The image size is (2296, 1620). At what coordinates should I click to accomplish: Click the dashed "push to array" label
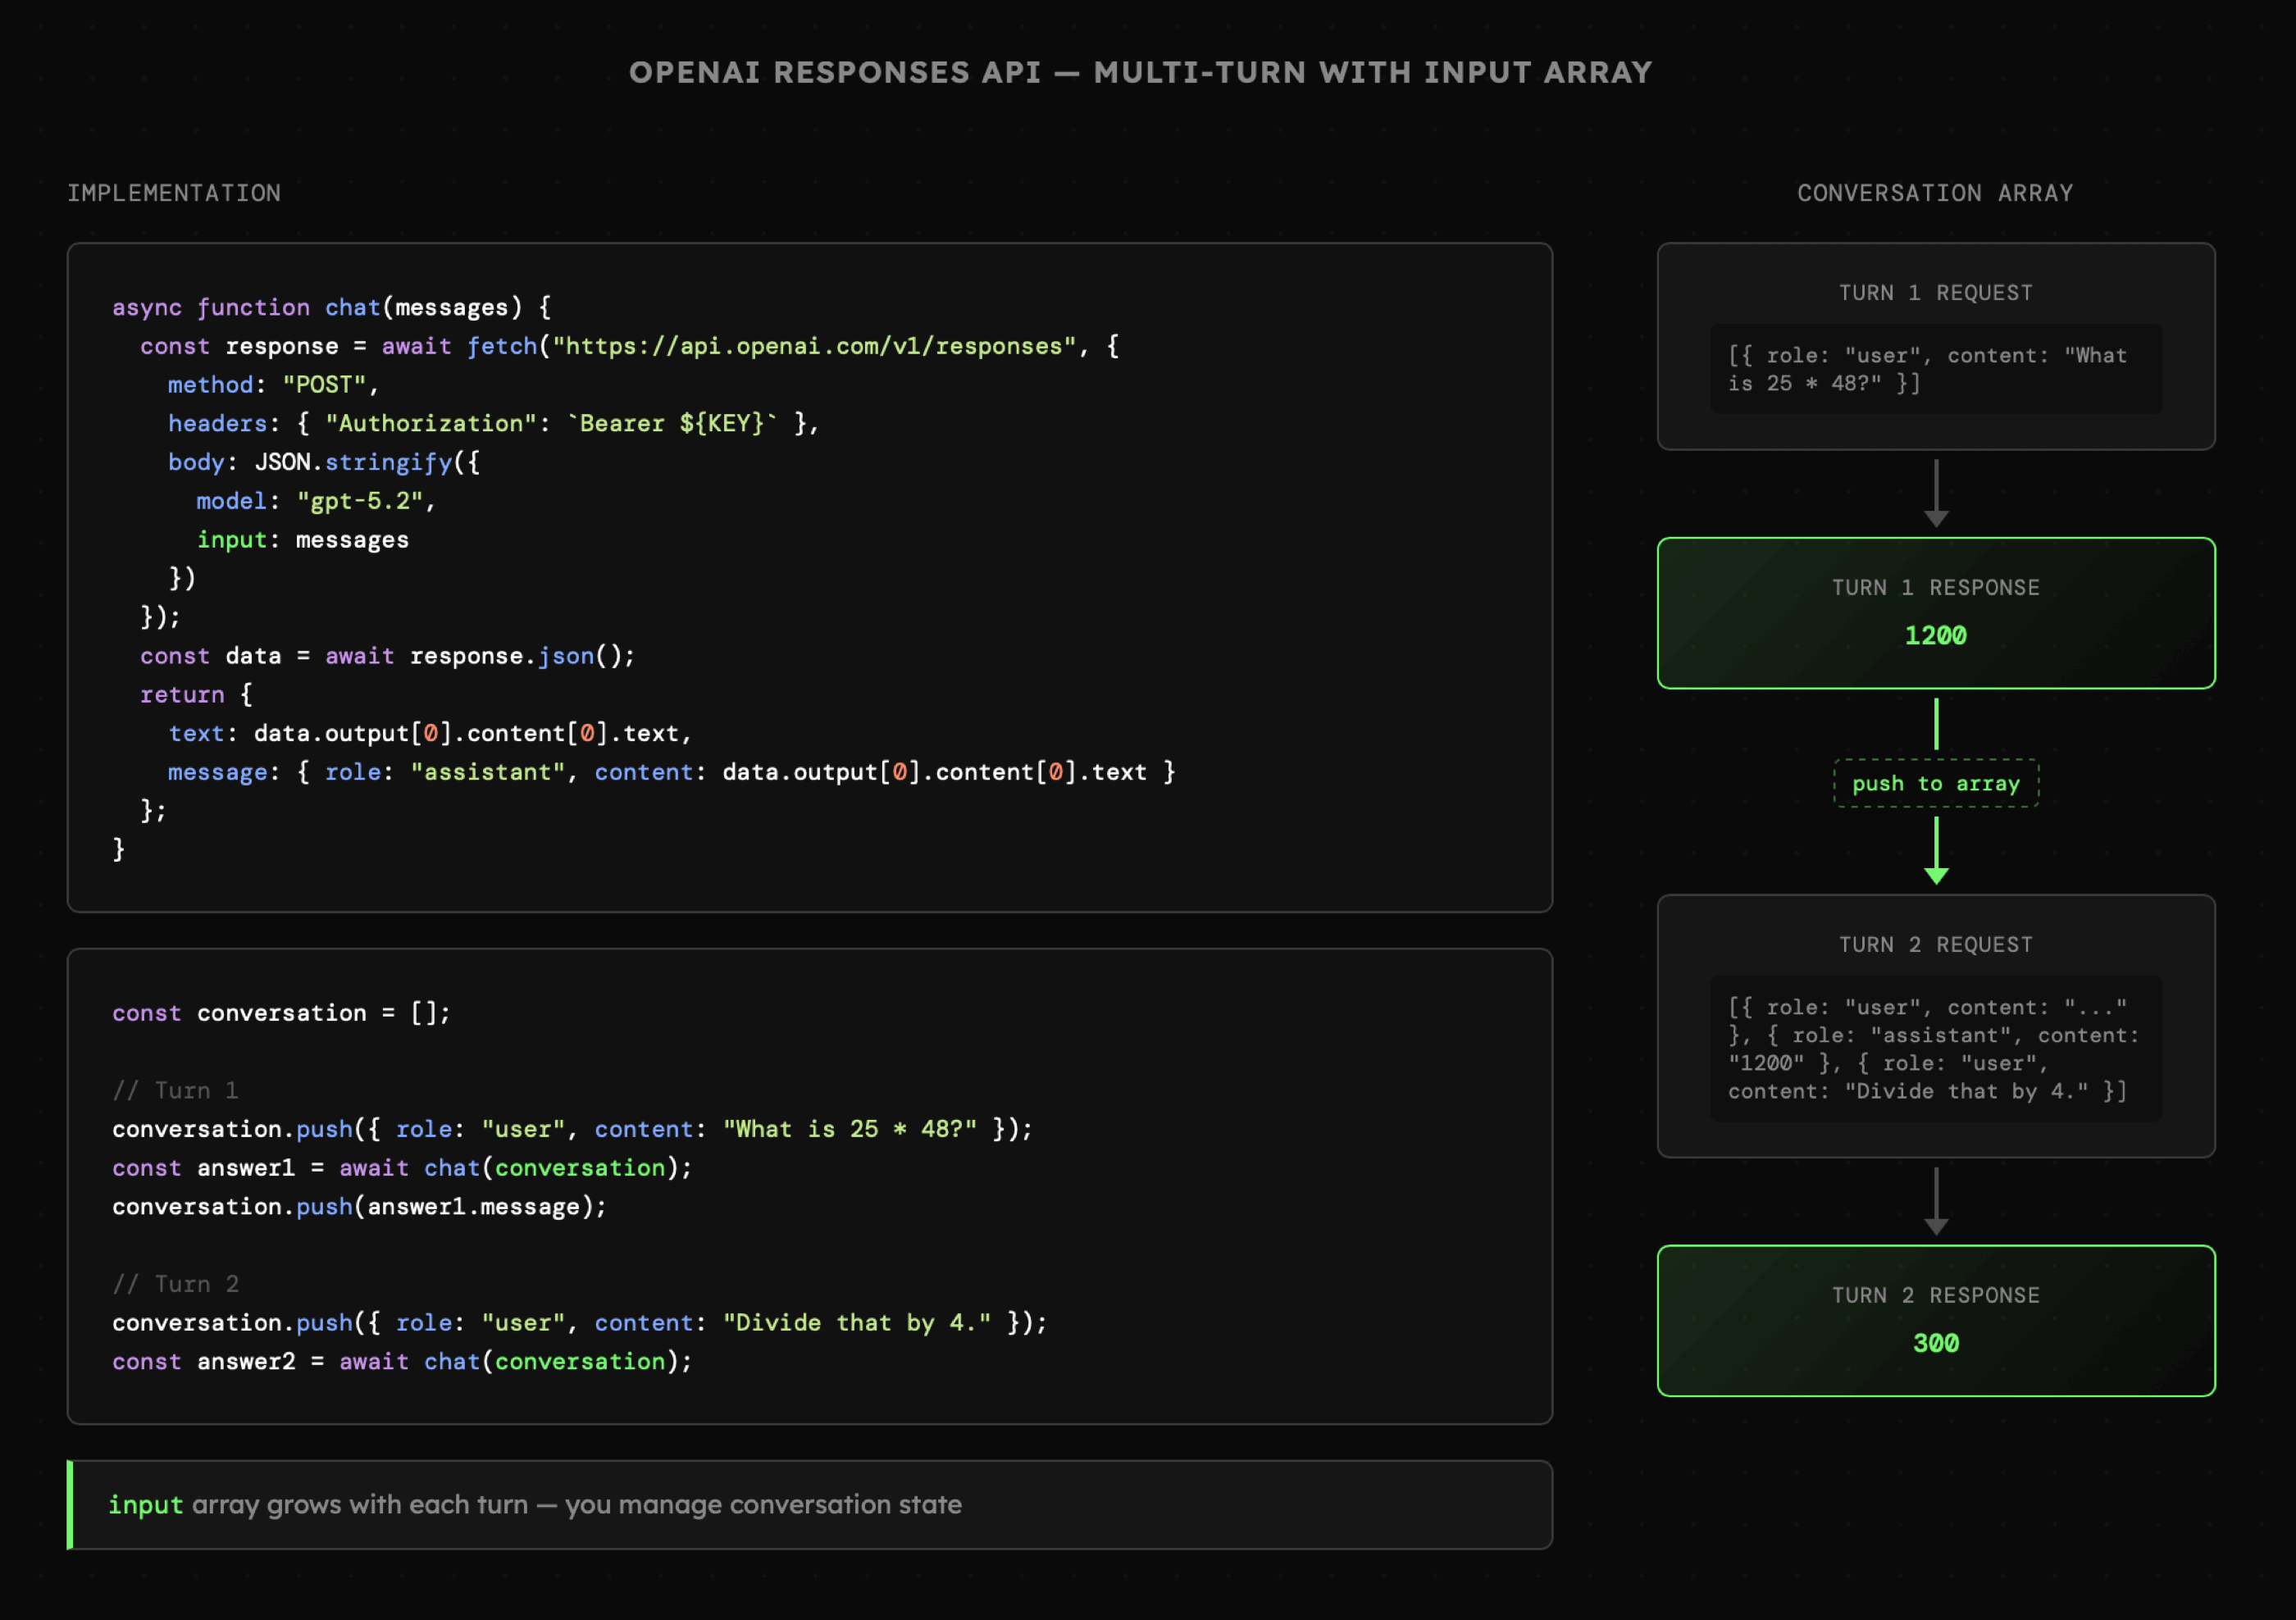coord(1936,784)
